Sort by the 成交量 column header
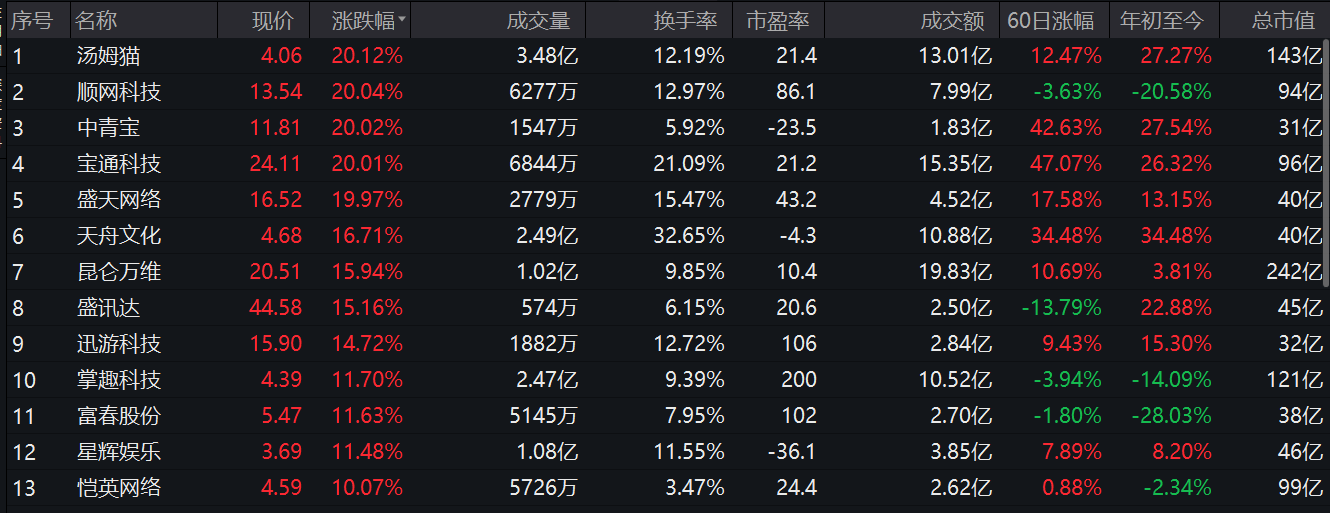1330x513 pixels. pyautogui.click(x=538, y=20)
